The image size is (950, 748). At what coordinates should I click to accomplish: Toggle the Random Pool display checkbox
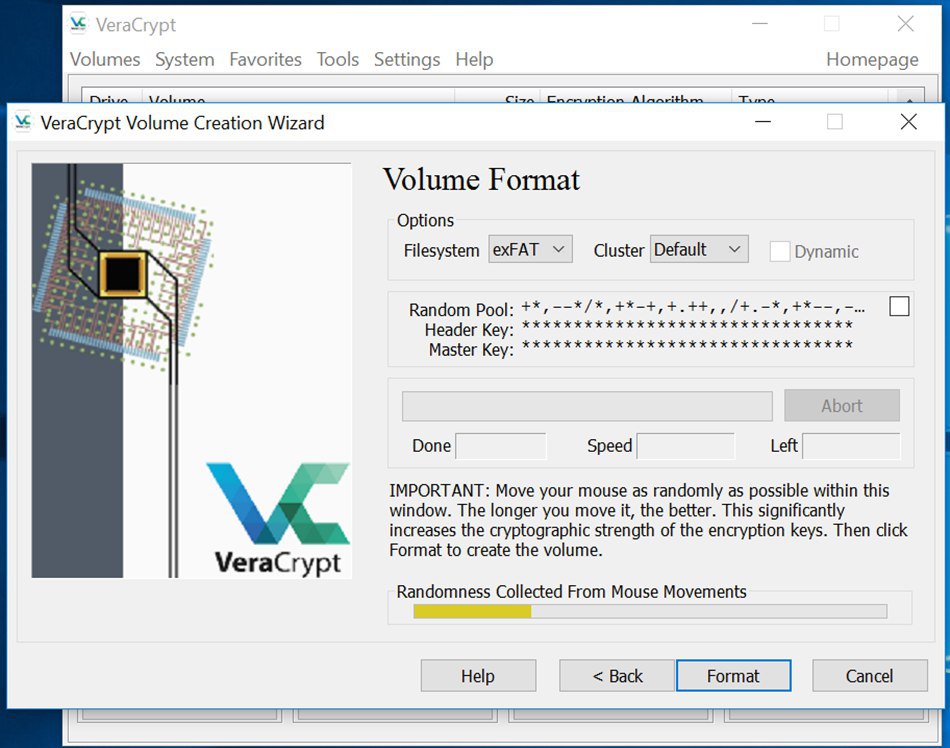pos(899,307)
